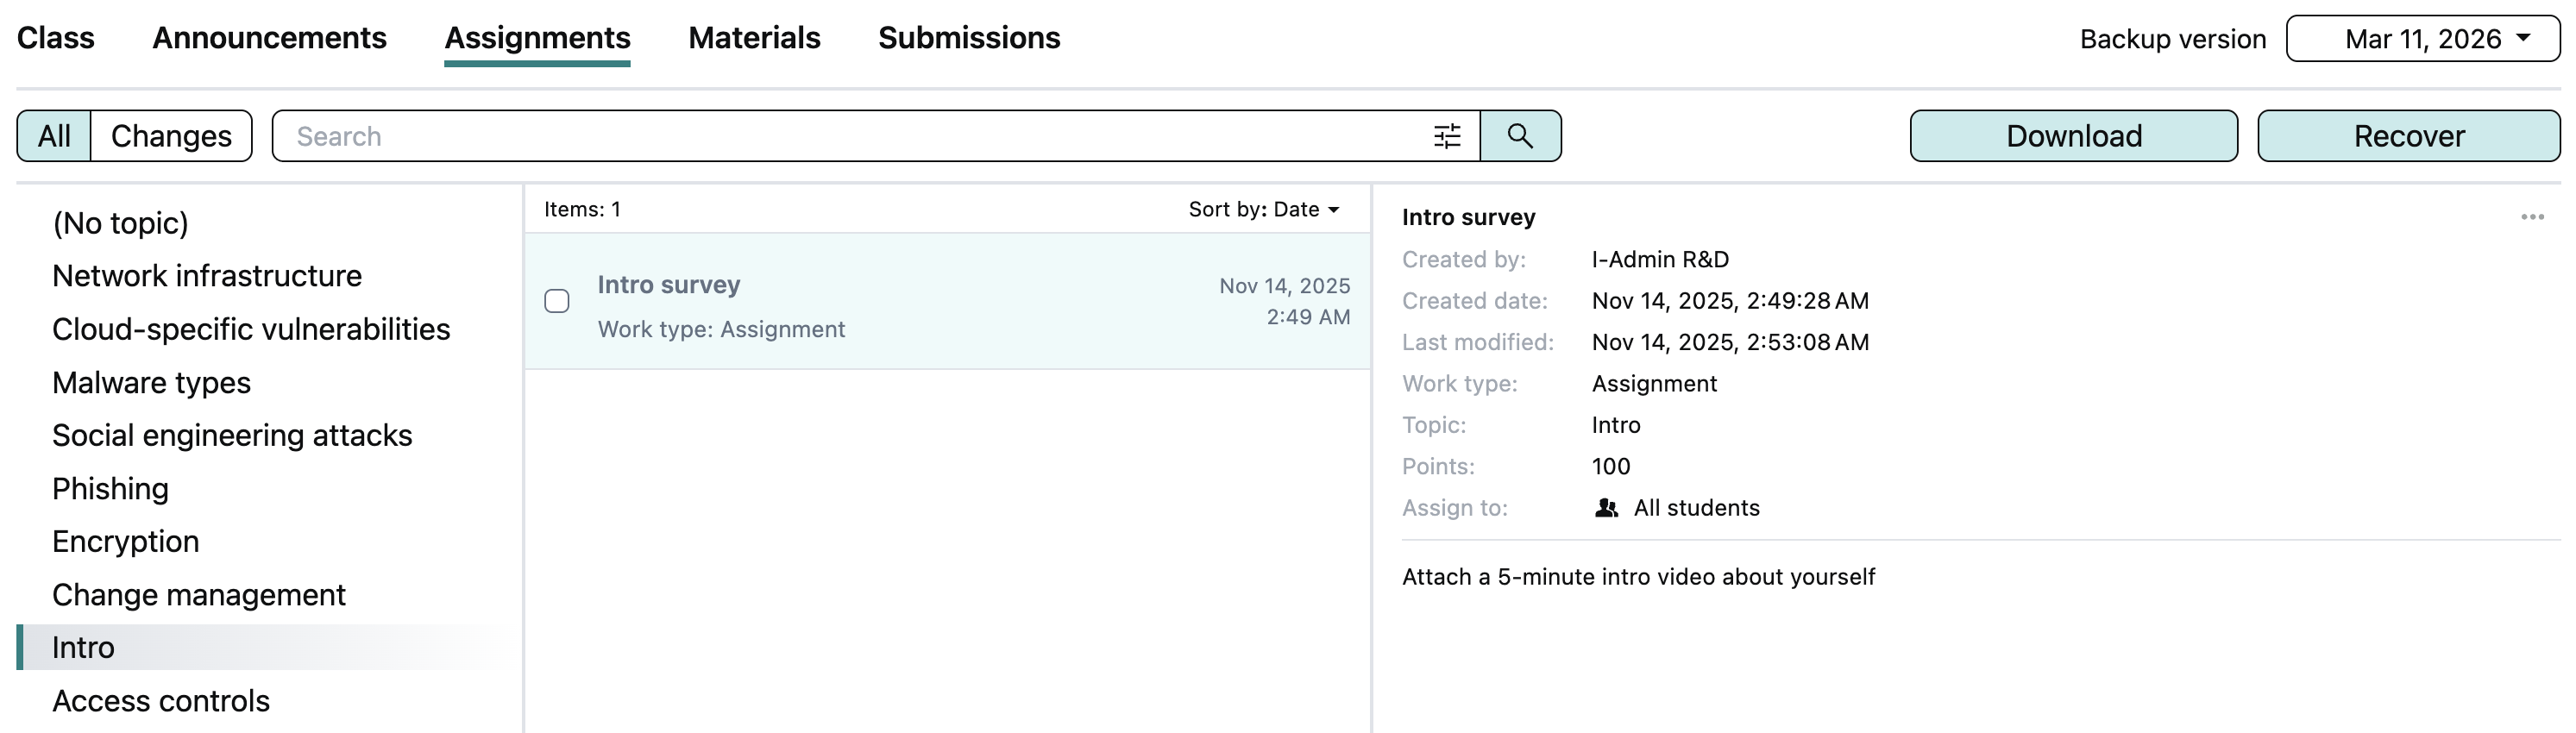2576x733 pixels.
Task: Switch to the Announcements tab
Action: click(269, 38)
